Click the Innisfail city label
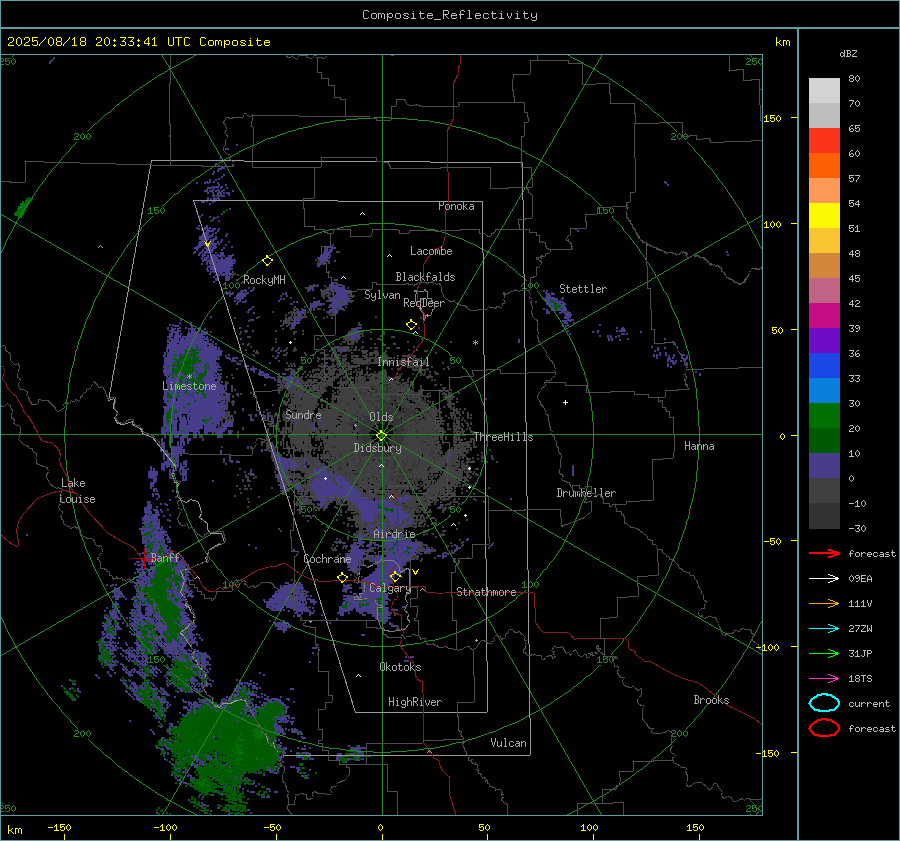The width and height of the screenshot is (900, 841). (x=403, y=362)
